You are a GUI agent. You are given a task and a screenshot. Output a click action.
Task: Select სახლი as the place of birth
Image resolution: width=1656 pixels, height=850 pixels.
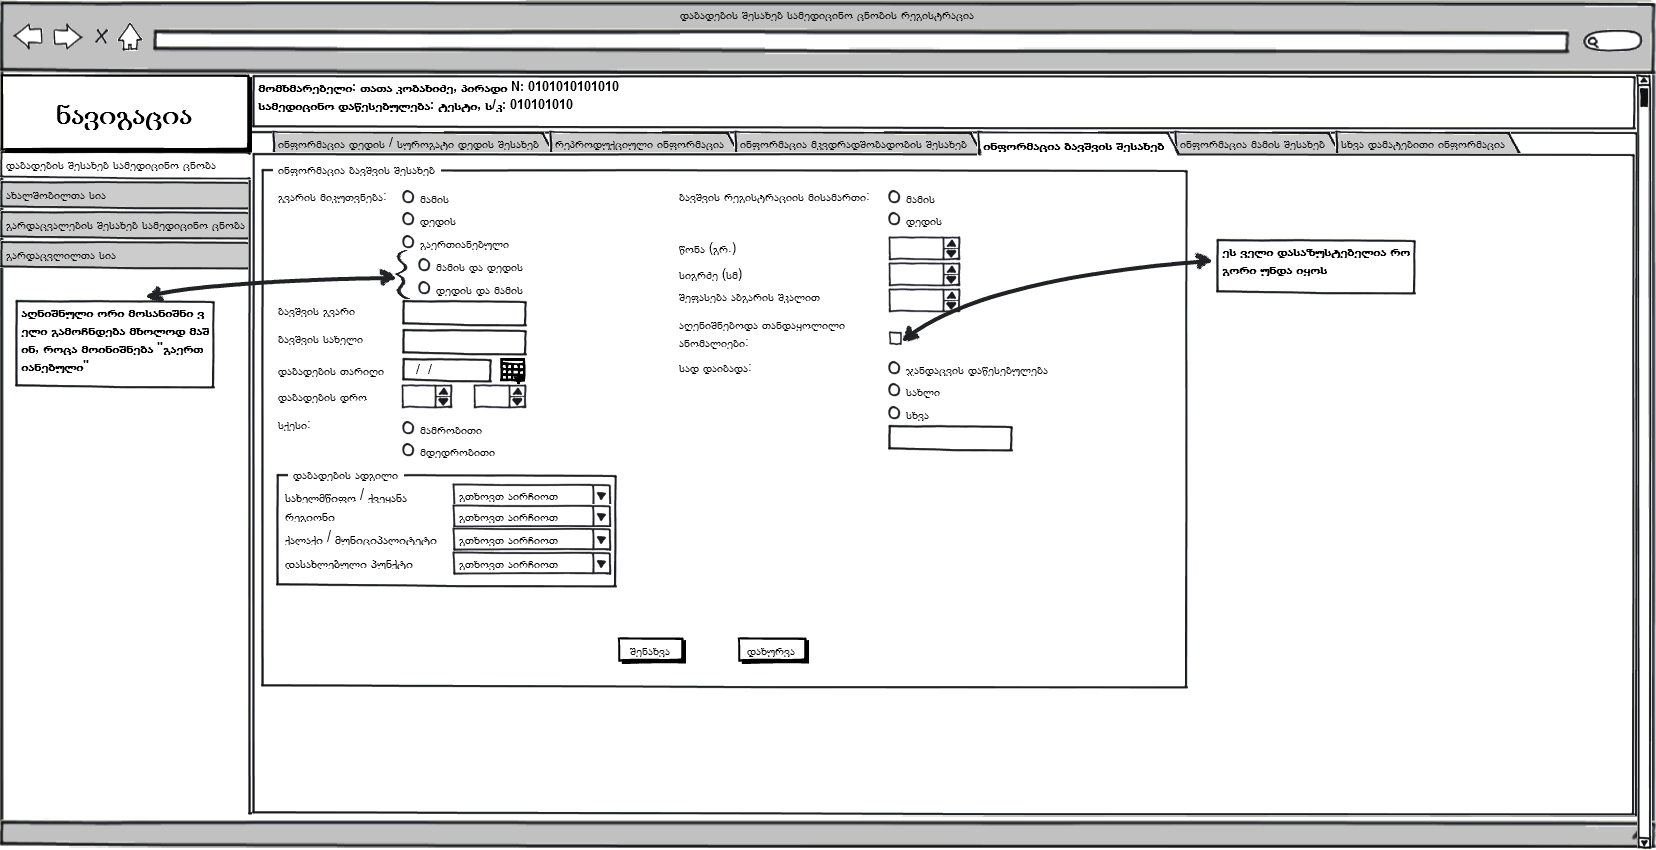pos(895,391)
